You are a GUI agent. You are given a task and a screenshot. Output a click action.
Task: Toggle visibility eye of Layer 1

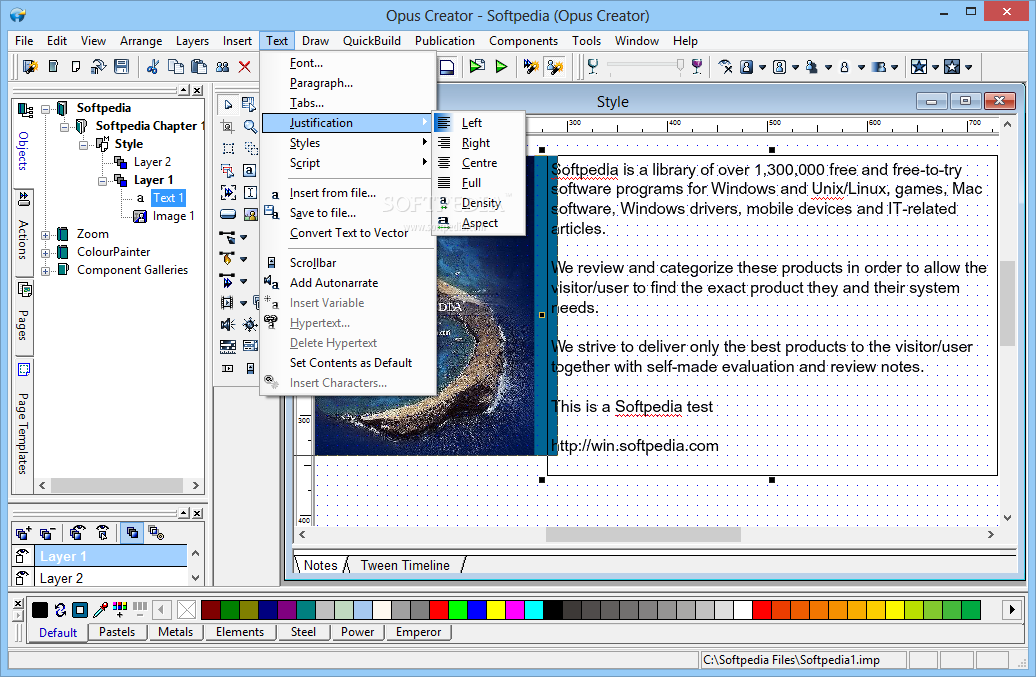tap(22, 556)
